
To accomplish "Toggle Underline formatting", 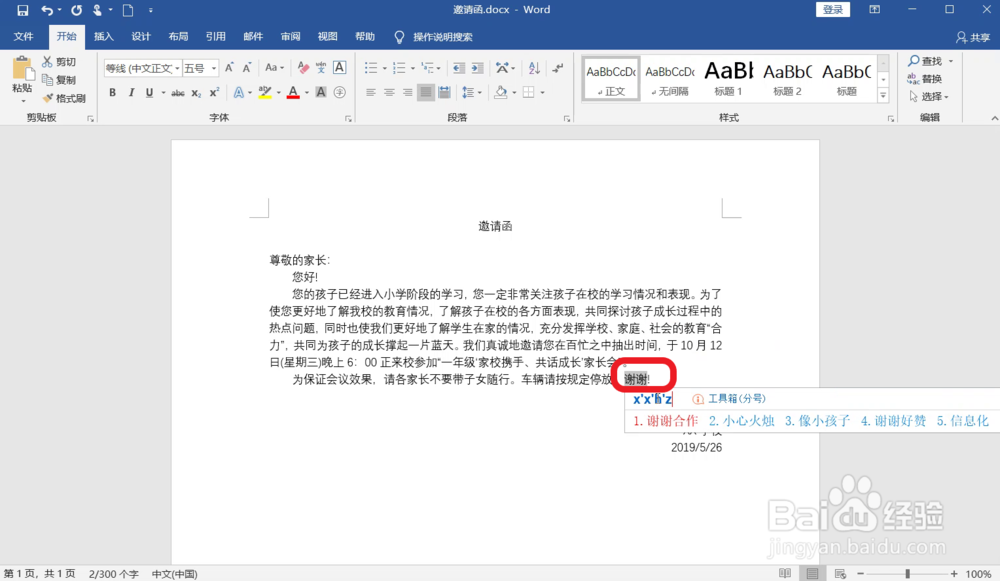I will pyautogui.click(x=149, y=92).
